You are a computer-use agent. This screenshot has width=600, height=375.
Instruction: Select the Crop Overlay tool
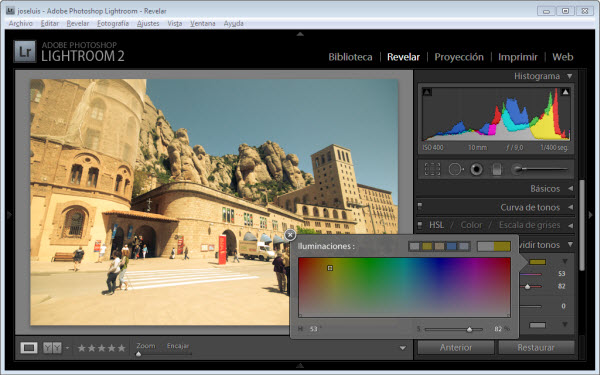pos(432,169)
